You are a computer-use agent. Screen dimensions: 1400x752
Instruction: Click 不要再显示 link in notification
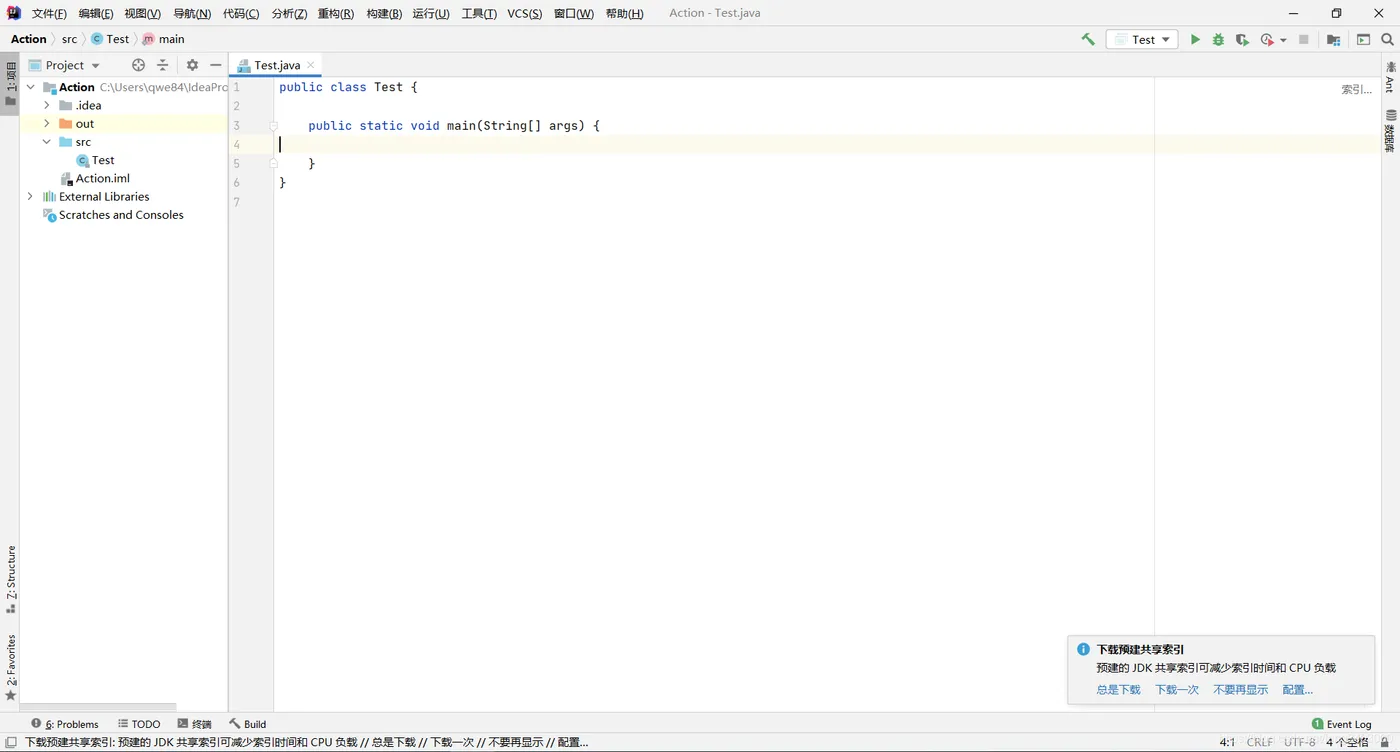(1240, 690)
